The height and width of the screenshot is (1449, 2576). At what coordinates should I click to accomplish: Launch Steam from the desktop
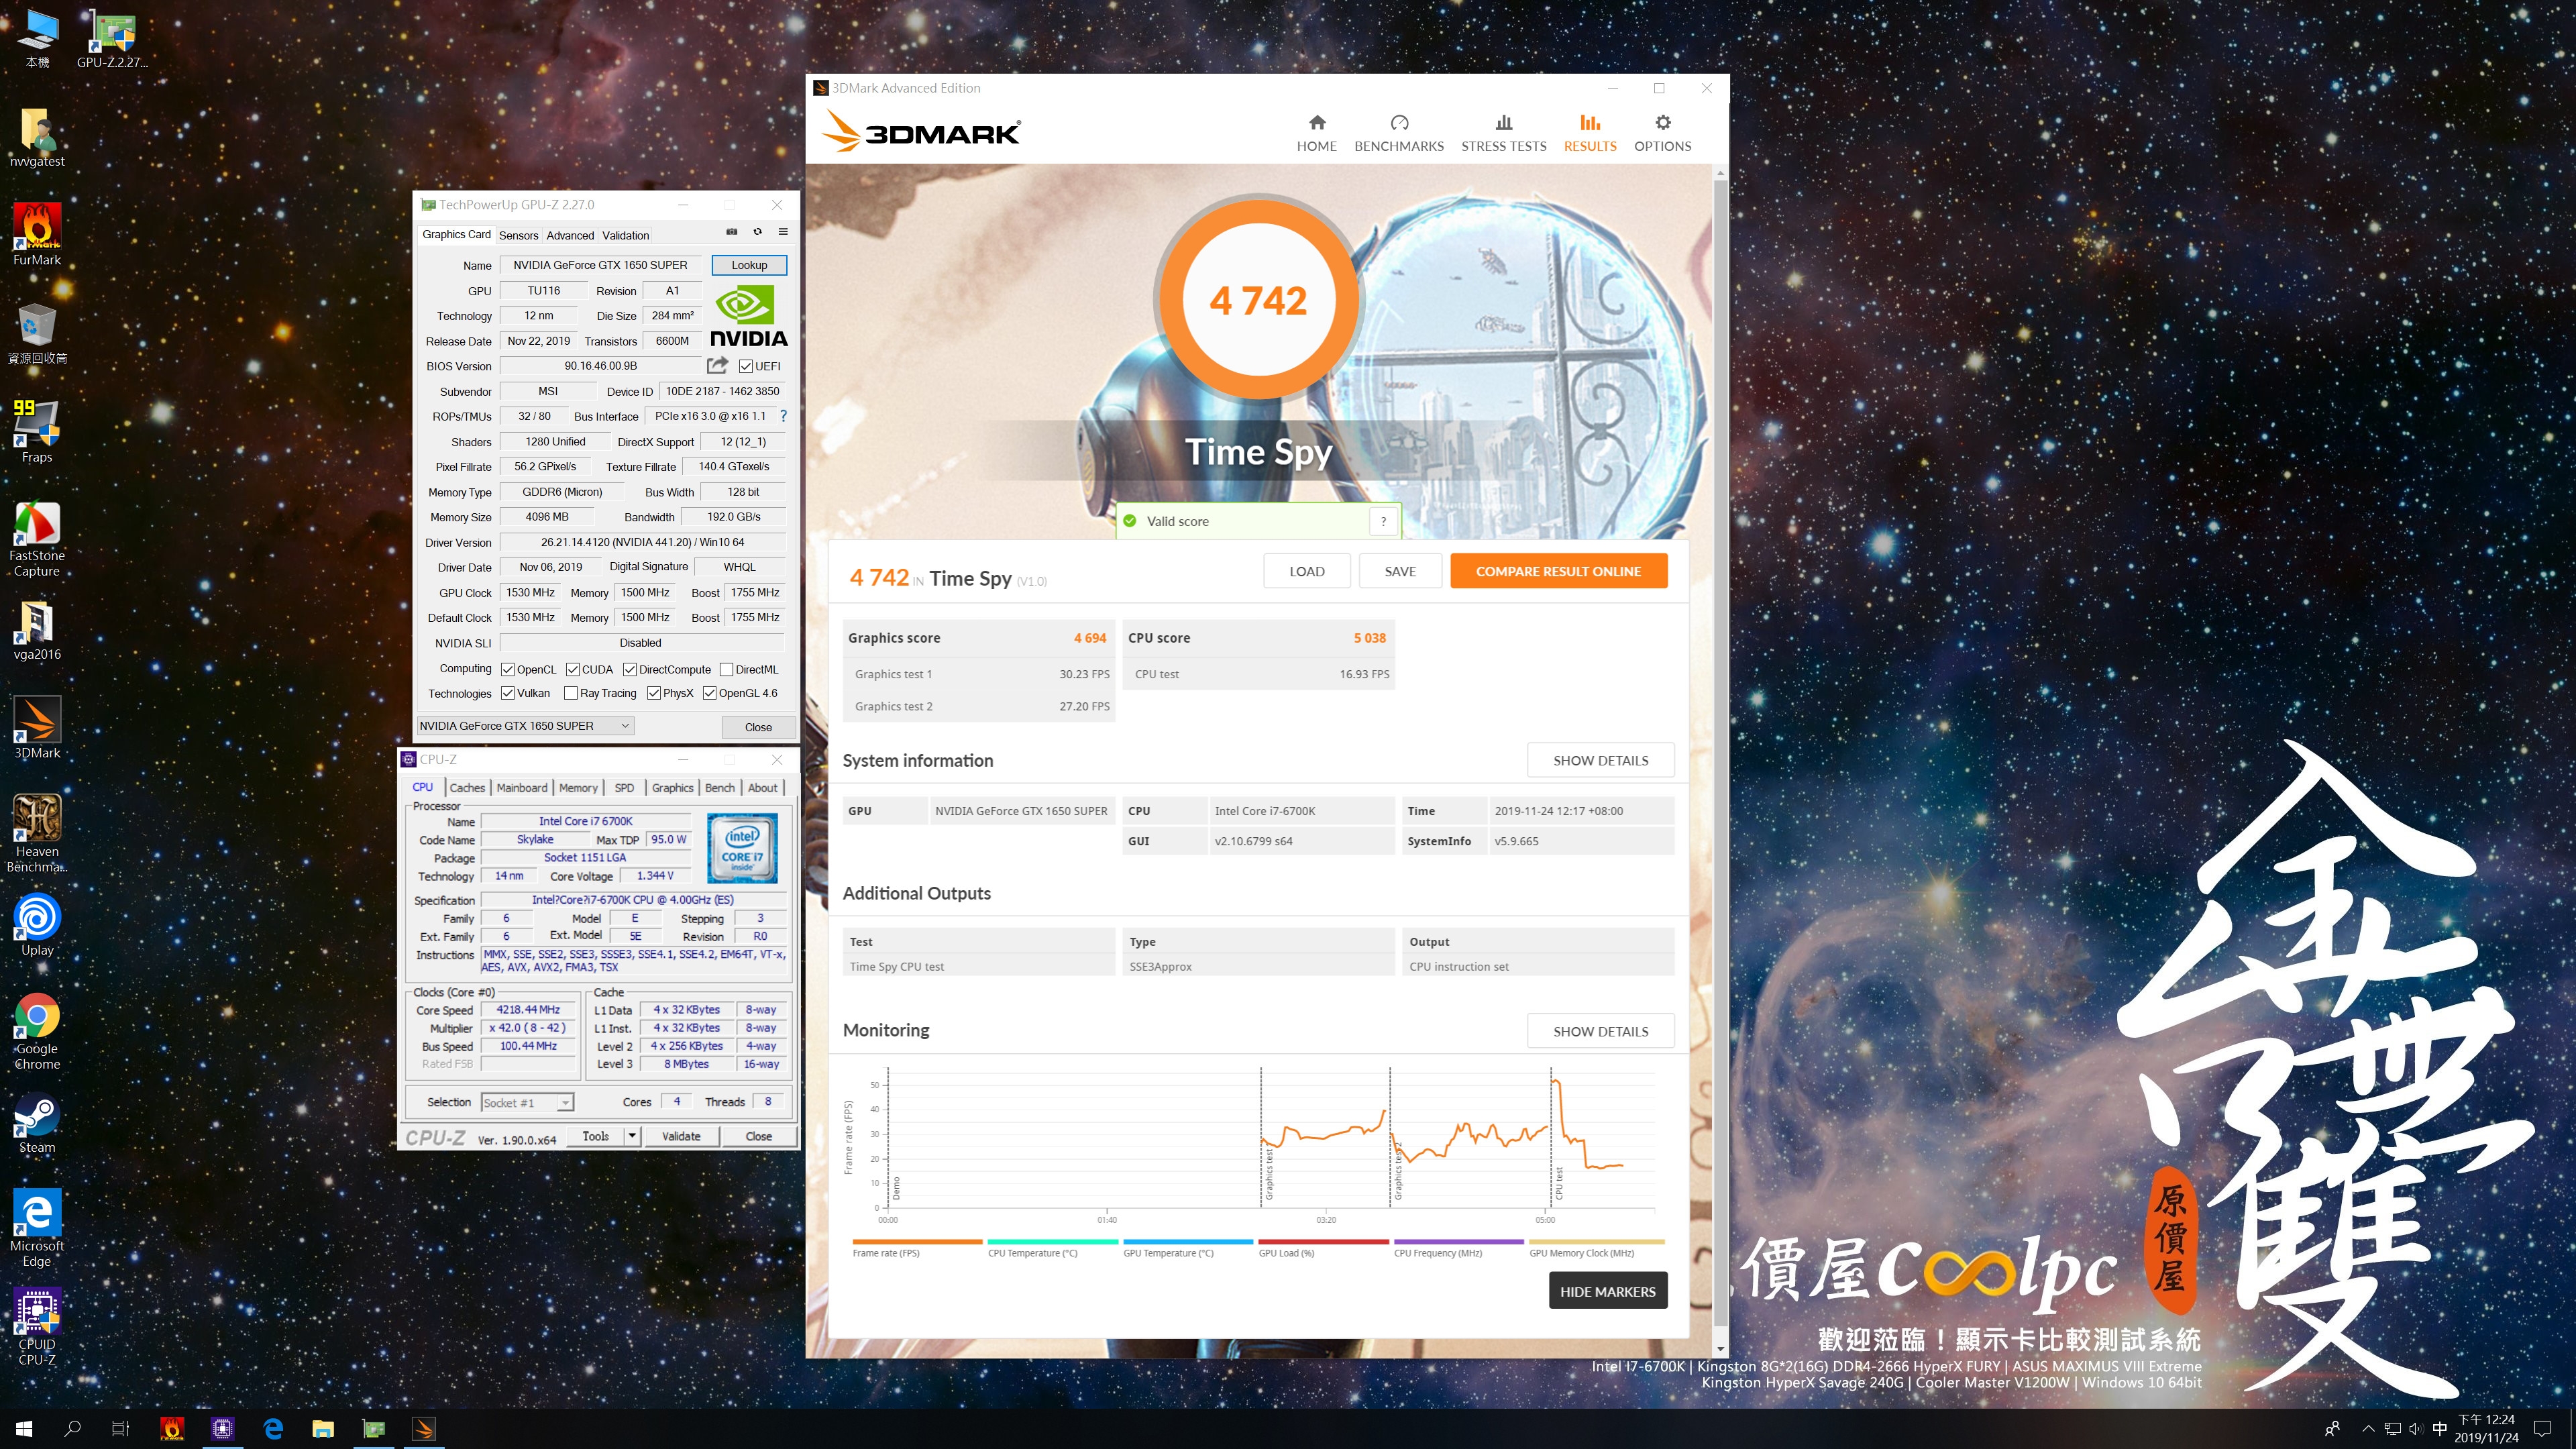(37, 1123)
